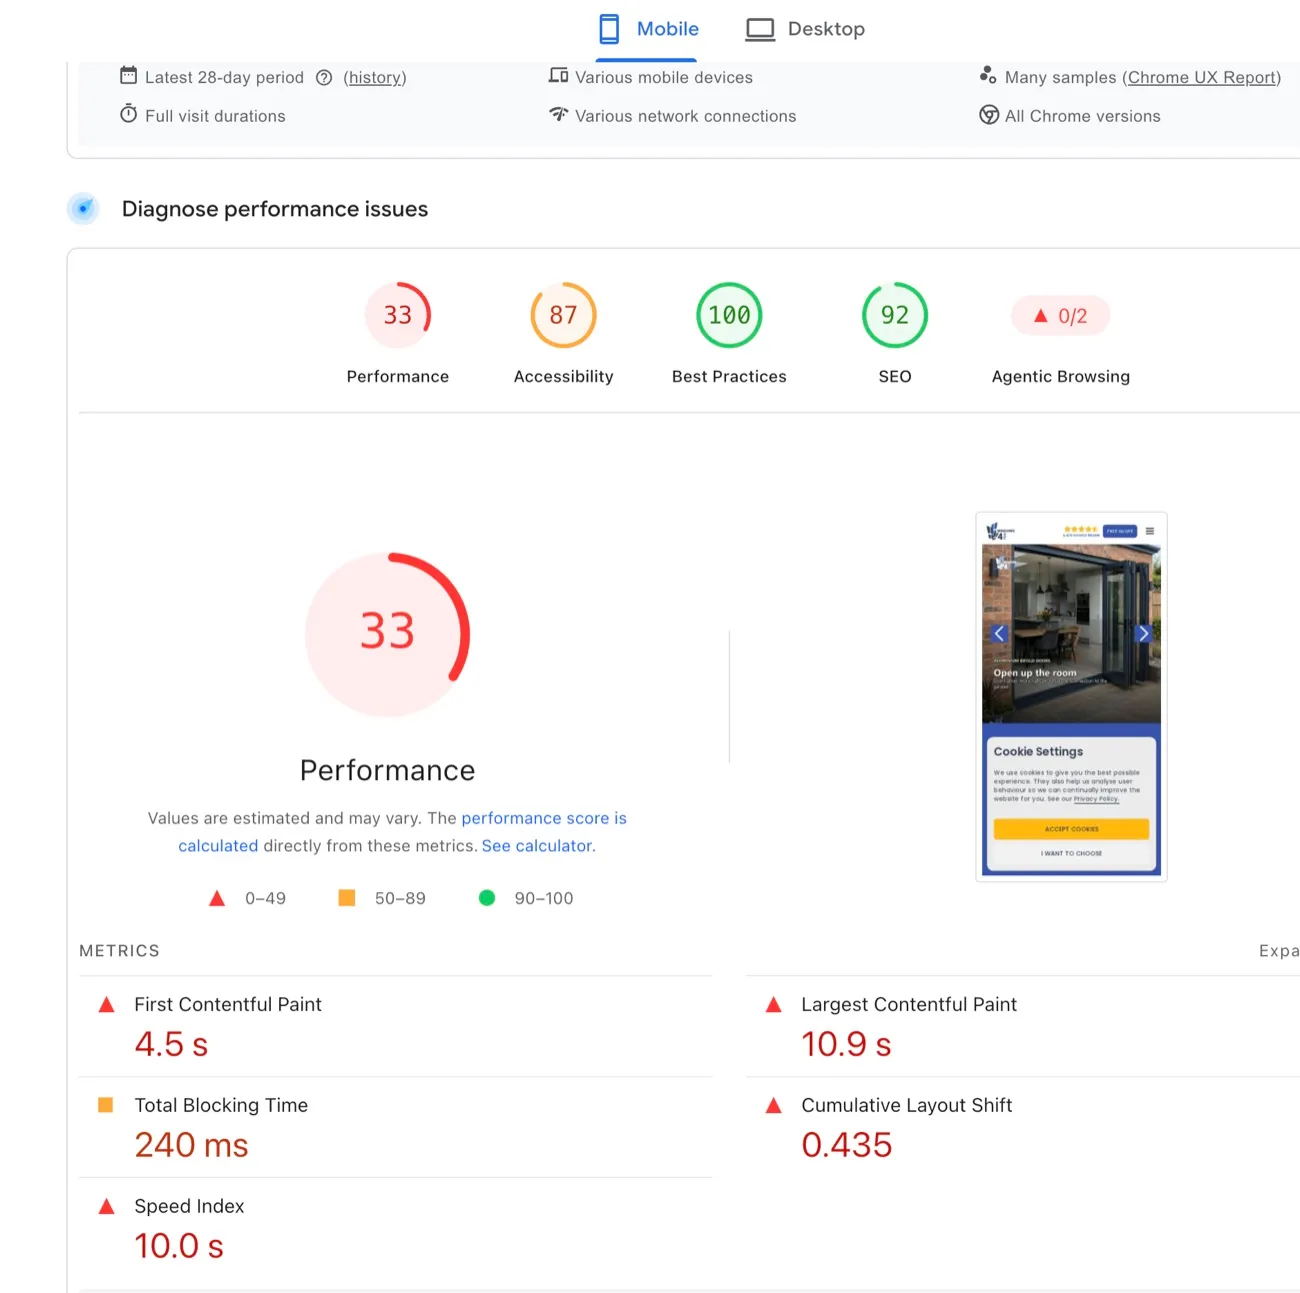Click the orange square beside Total Blocking Time
Viewport: 1300px width, 1293px height.
point(105,1105)
